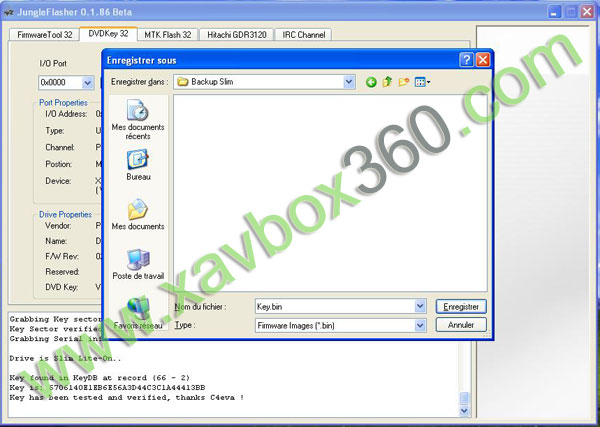Expand the Nom du fichier dropdown
The width and height of the screenshot is (600, 427).
click(420, 306)
